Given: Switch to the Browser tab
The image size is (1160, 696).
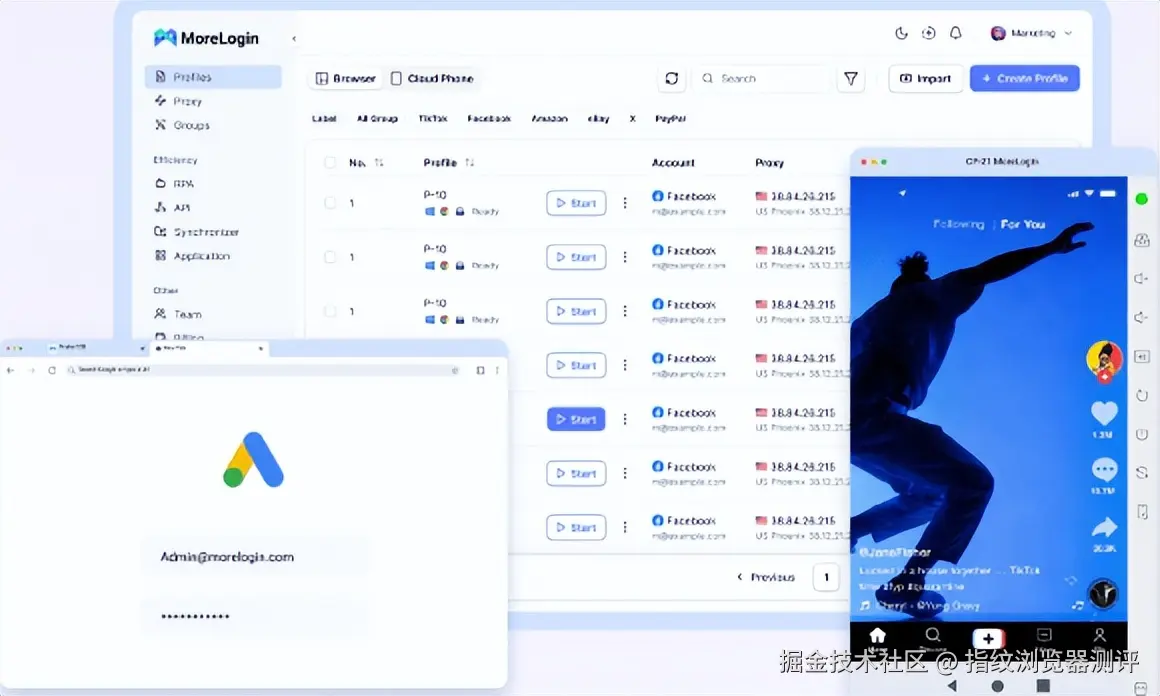Looking at the screenshot, I should (x=345, y=78).
